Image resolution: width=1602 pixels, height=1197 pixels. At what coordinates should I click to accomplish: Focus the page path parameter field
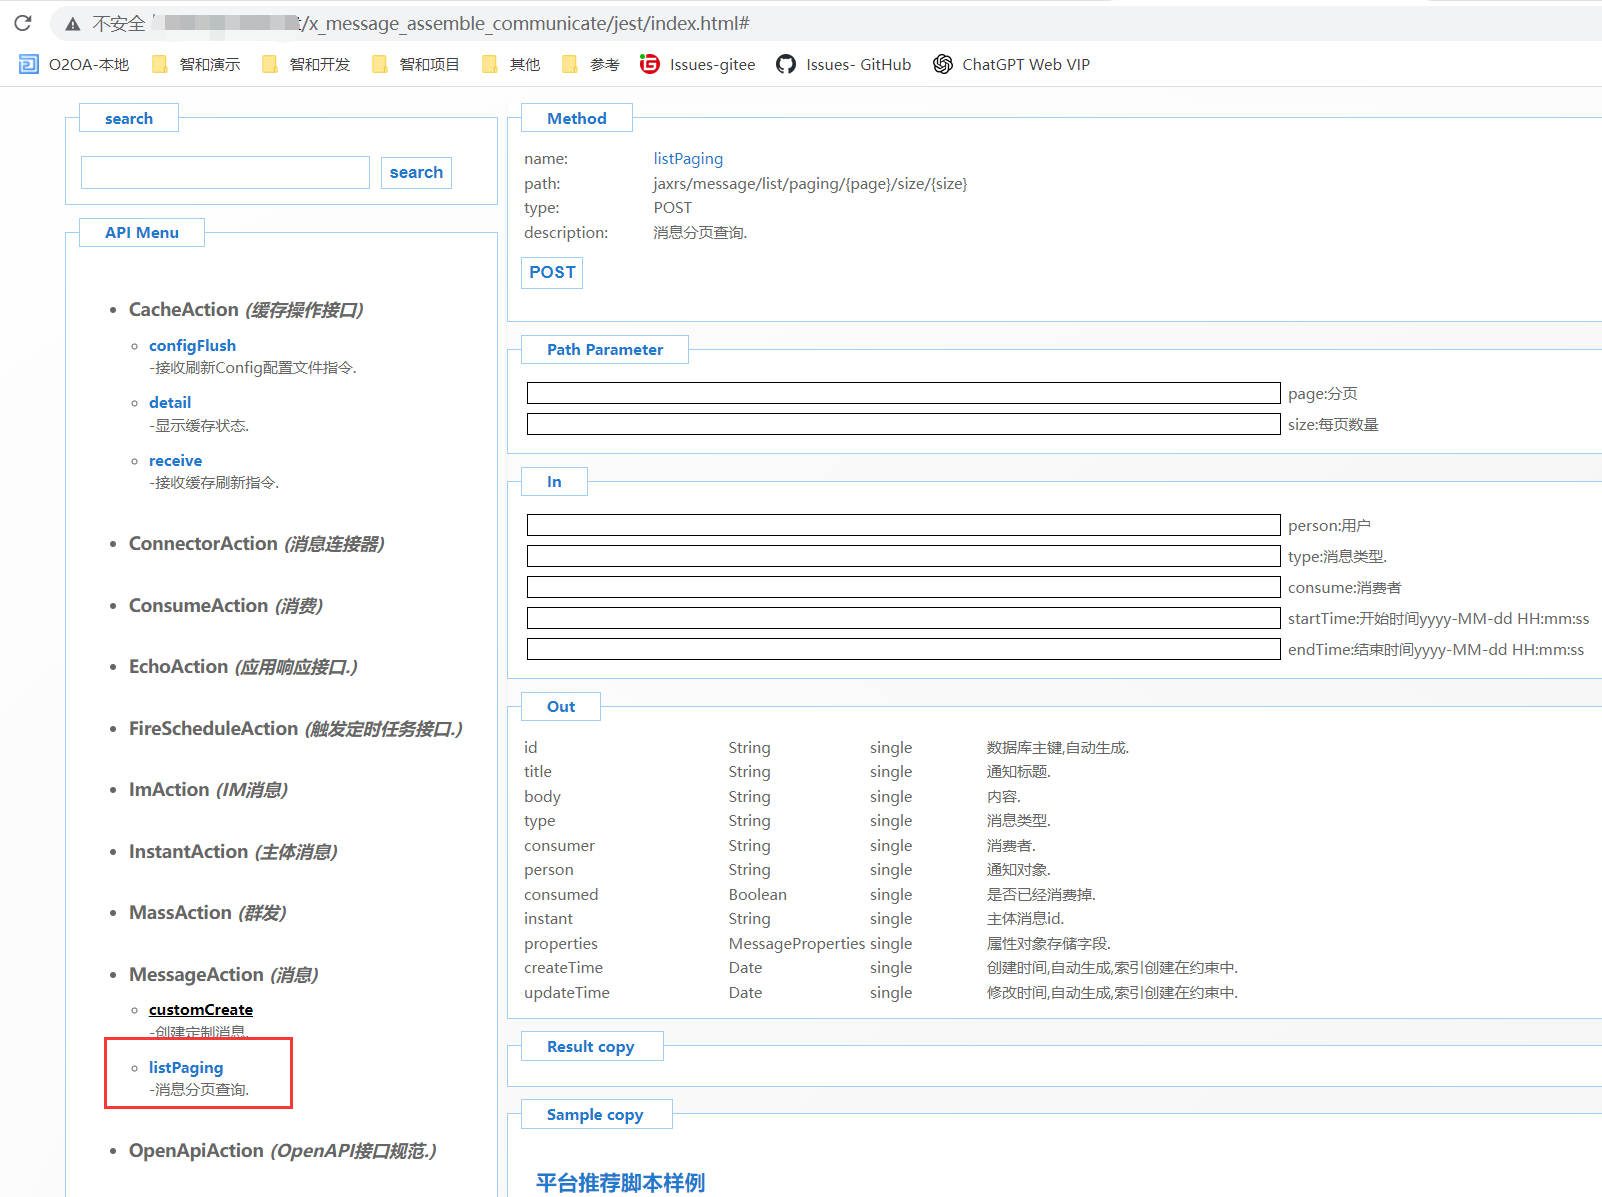coord(902,393)
